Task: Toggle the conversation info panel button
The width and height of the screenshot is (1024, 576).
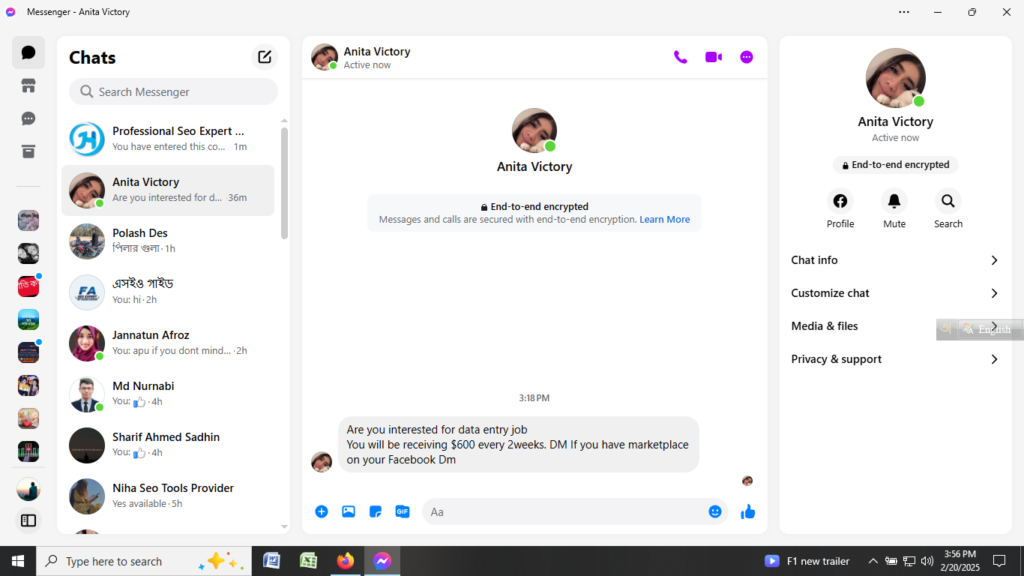Action: [746, 57]
